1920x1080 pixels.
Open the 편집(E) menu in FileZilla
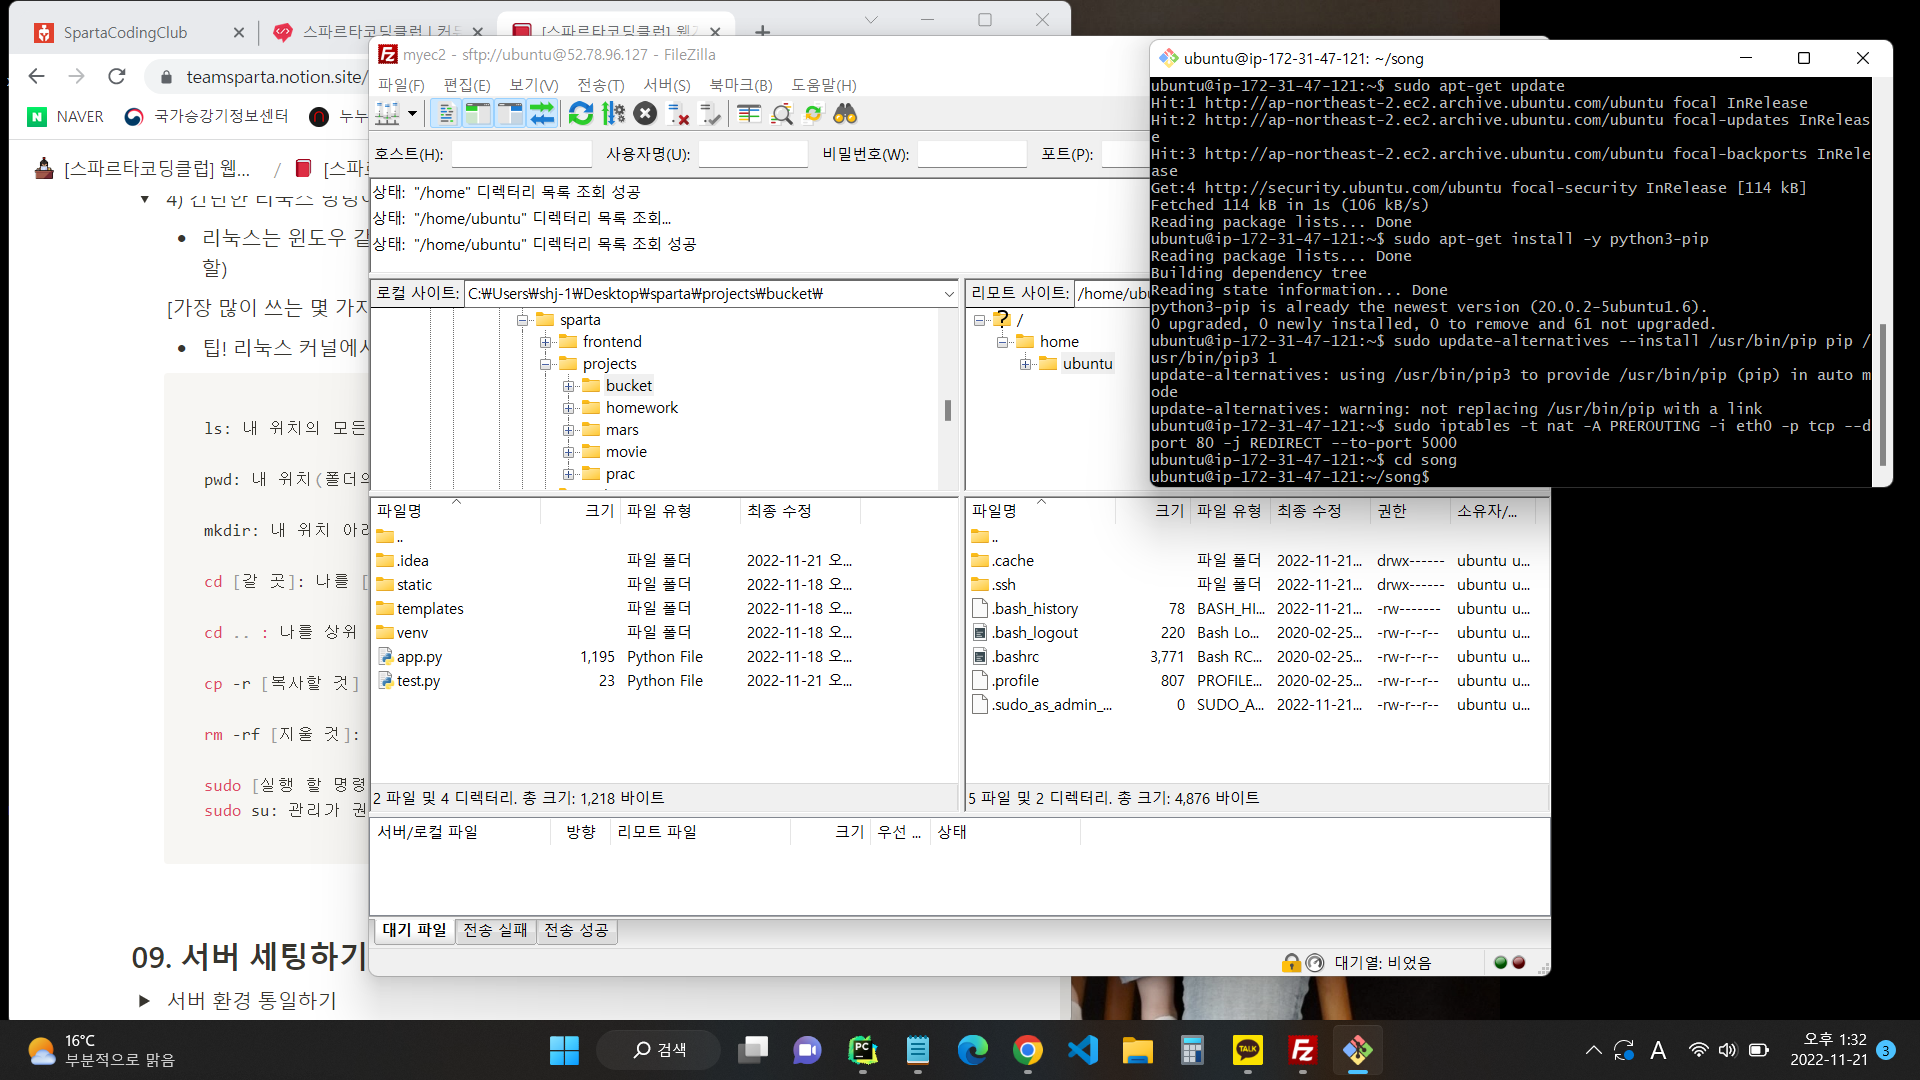coord(467,85)
